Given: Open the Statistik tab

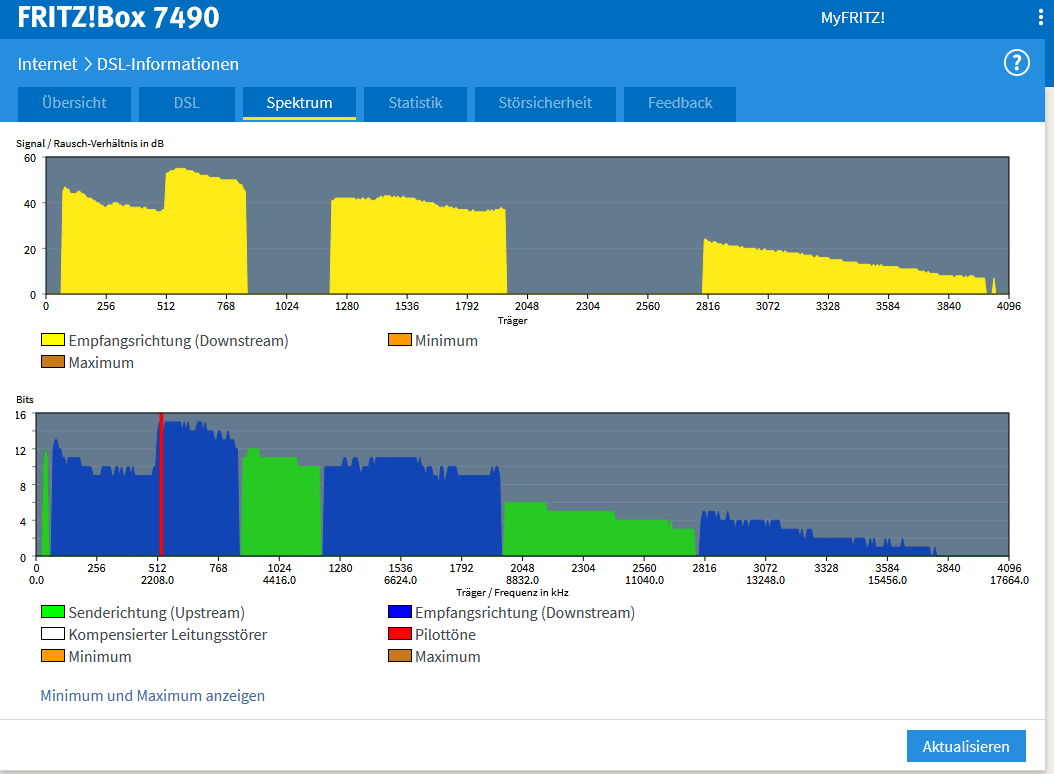Looking at the screenshot, I should pos(415,104).
